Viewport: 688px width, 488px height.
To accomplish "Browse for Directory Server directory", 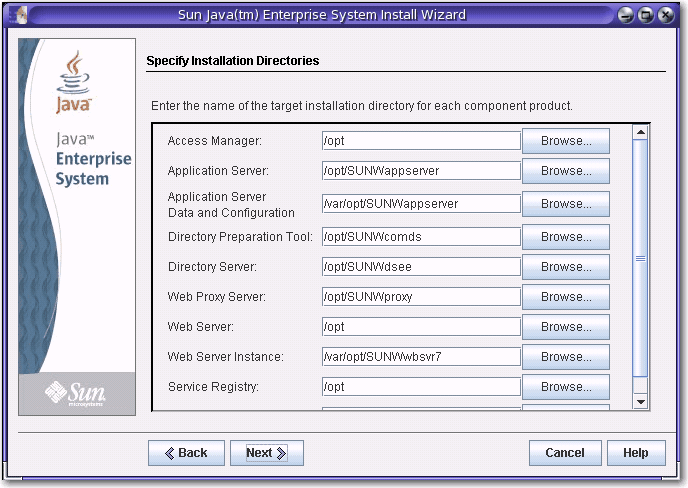I will (x=566, y=267).
